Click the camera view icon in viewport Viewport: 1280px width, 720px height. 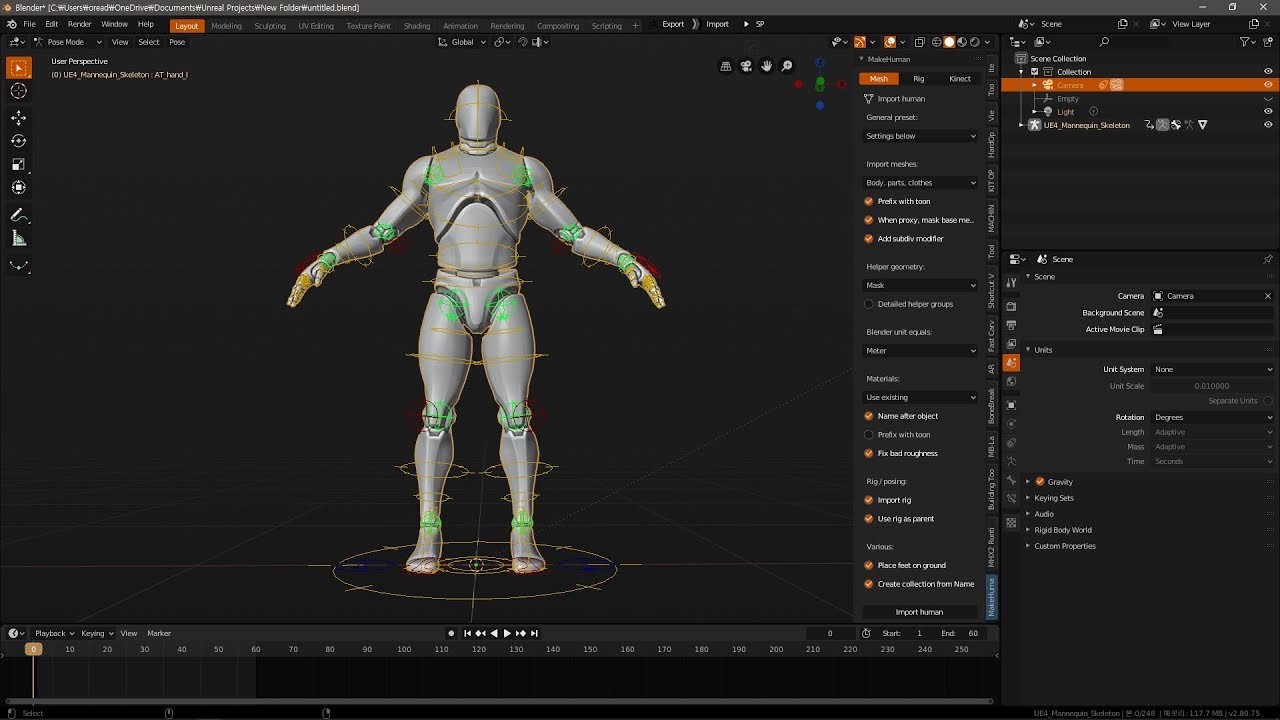tap(746, 66)
